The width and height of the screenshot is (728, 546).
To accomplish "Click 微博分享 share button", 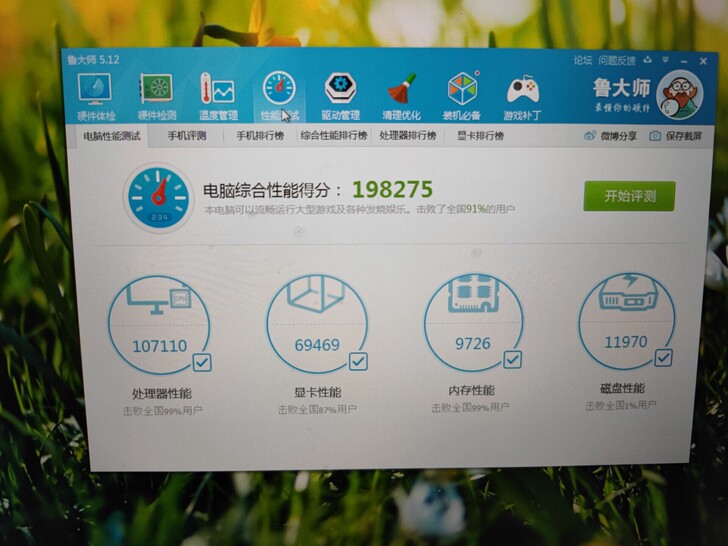I will point(611,136).
